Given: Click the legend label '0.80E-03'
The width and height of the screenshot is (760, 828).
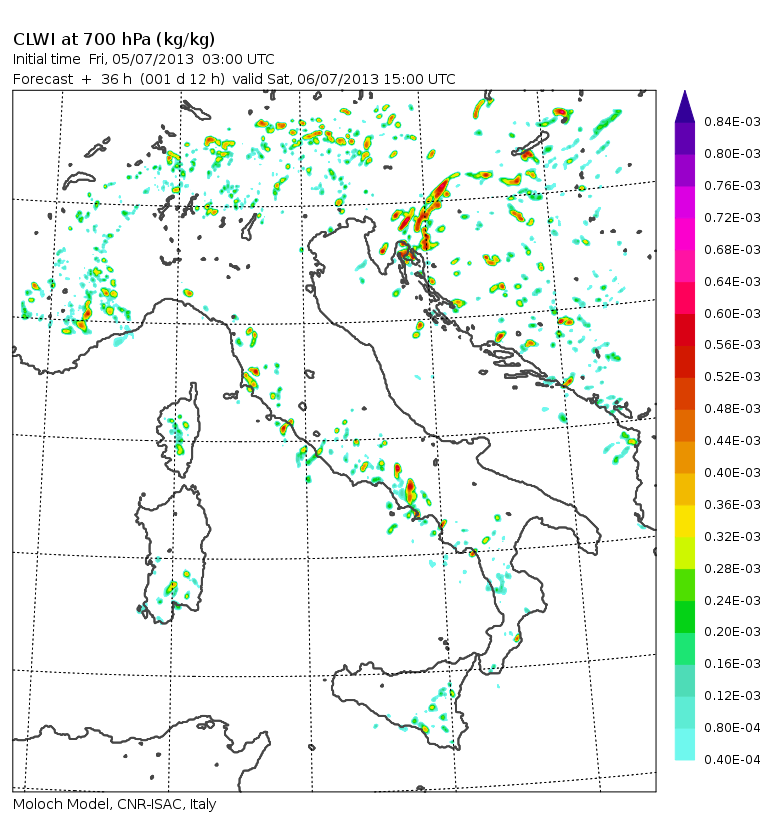Looking at the screenshot, I should (x=732, y=154).
